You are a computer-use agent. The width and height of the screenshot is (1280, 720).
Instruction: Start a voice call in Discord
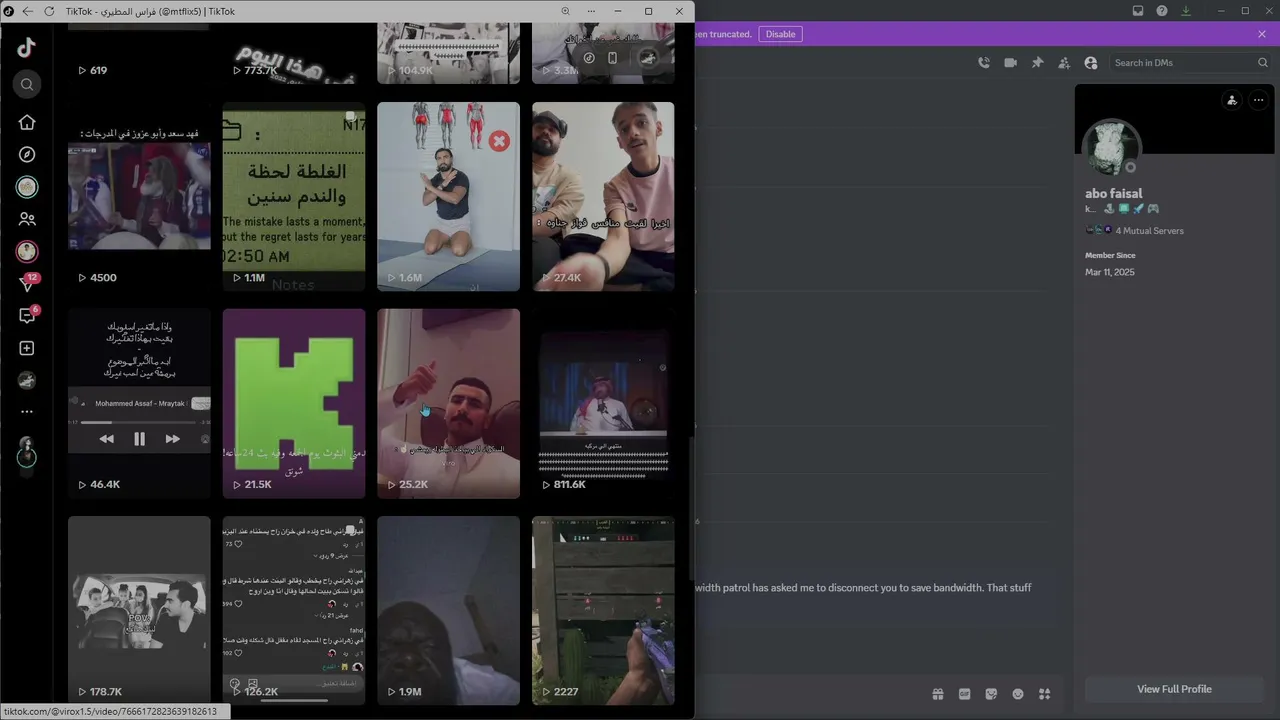(984, 62)
